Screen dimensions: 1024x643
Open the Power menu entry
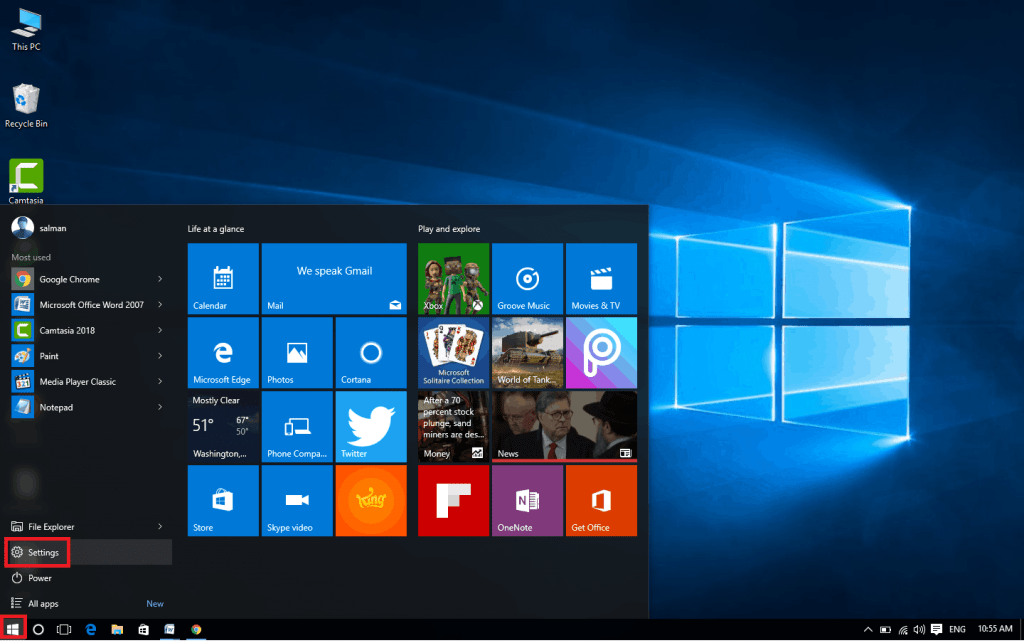(x=38, y=578)
